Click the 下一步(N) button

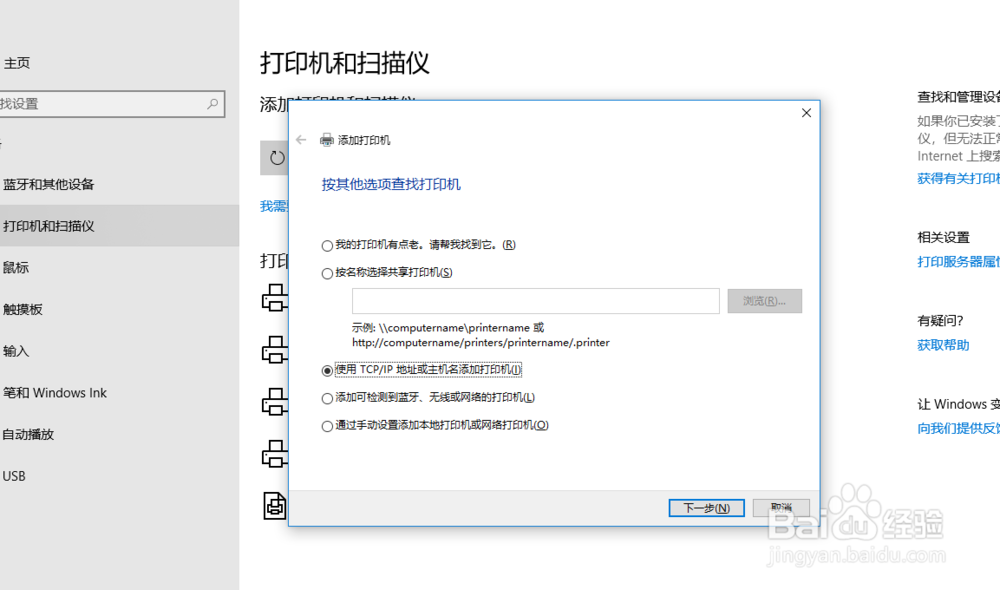click(x=705, y=507)
